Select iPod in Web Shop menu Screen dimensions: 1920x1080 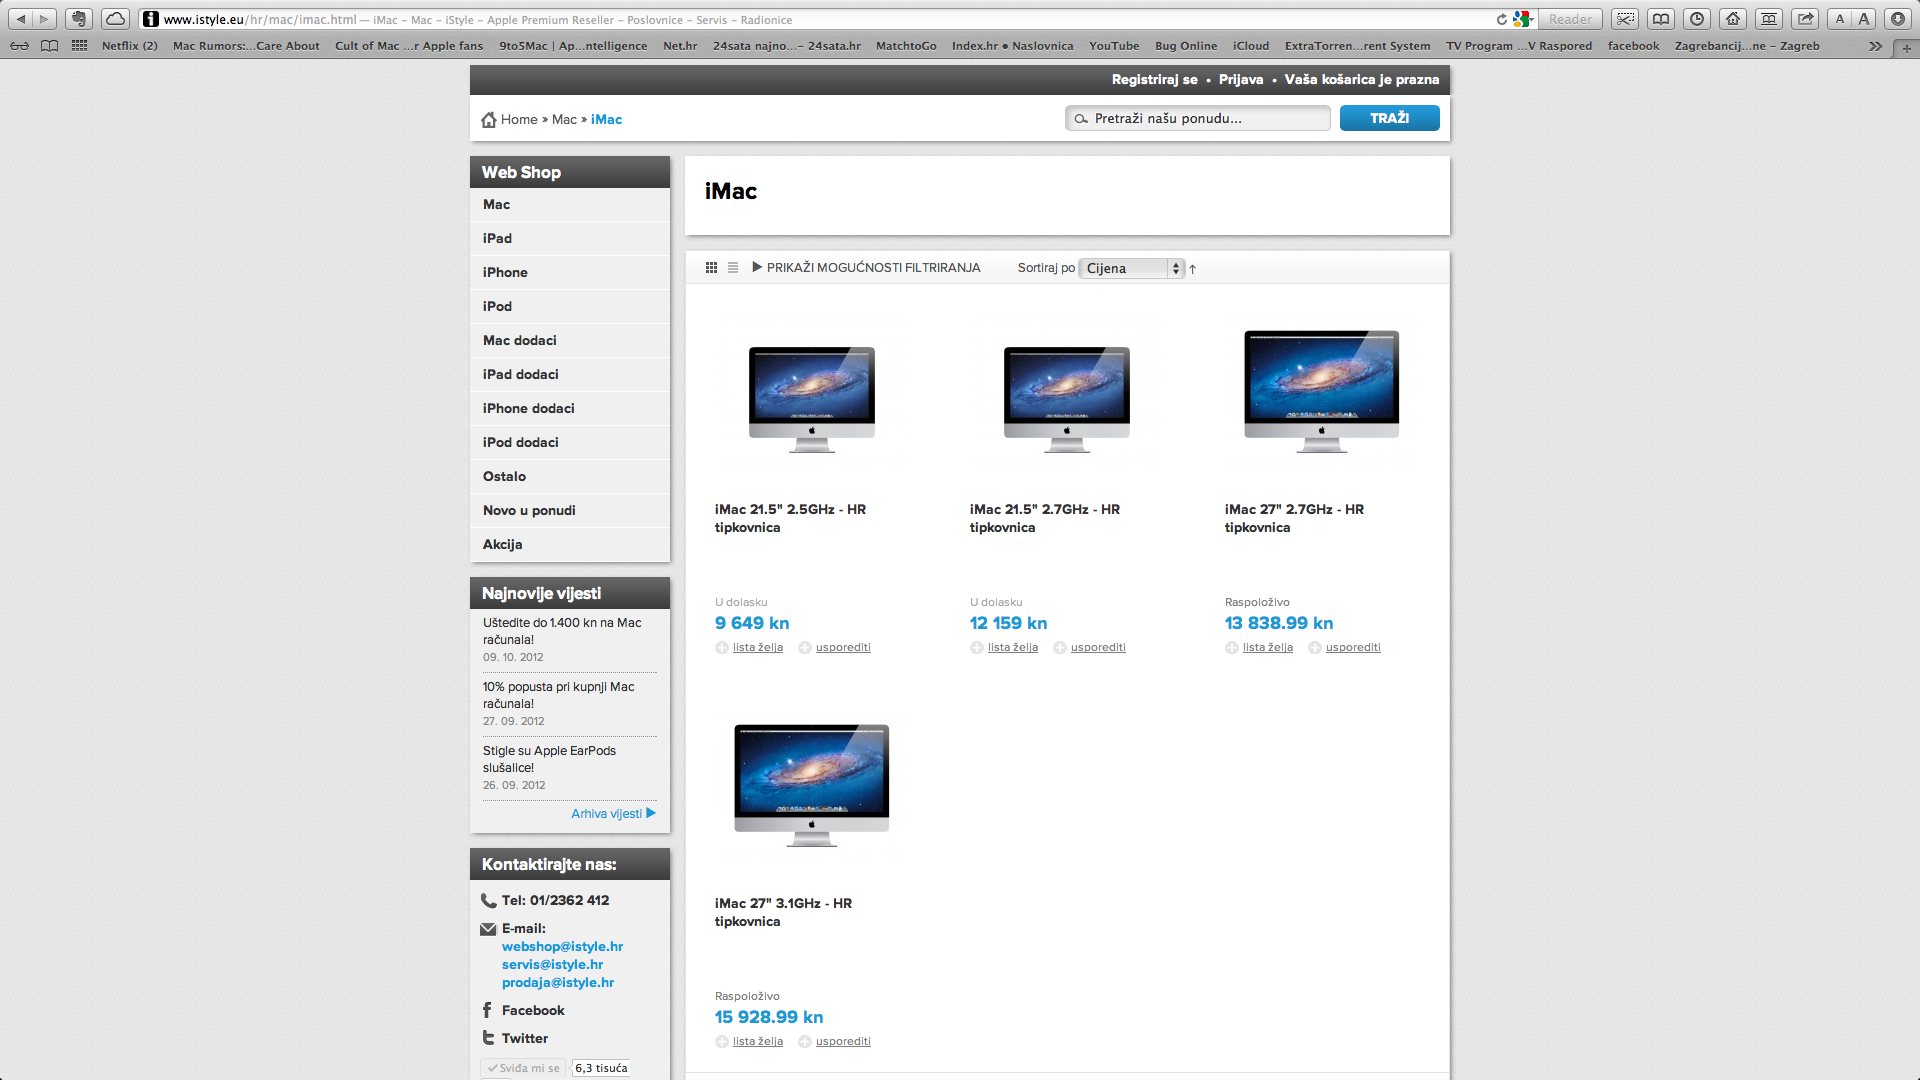[570, 306]
